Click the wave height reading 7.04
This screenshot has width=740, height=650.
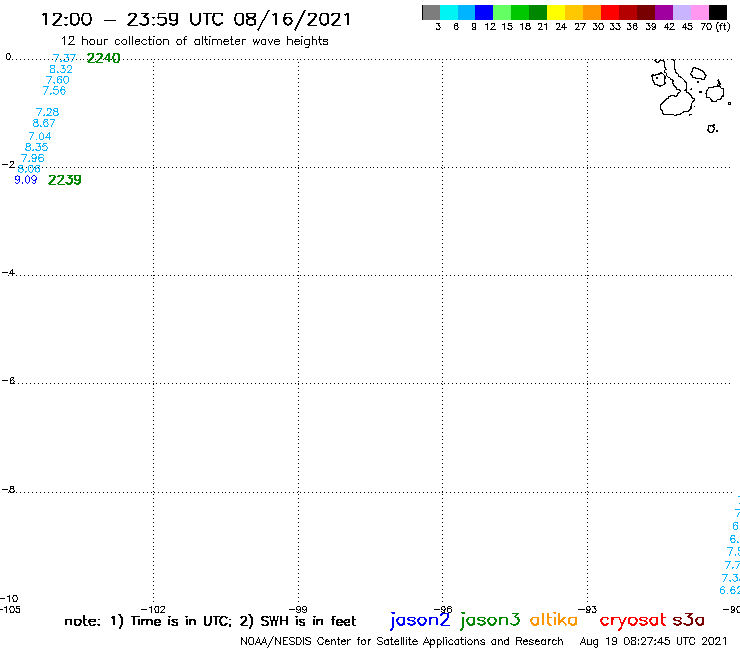click(40, 136)
